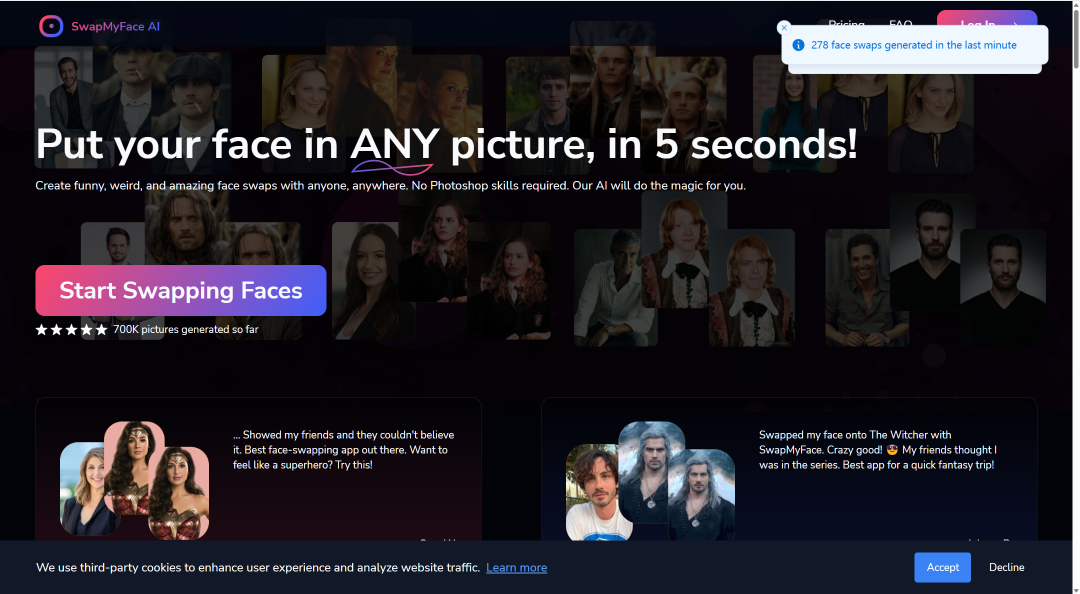Viewport: 1080px width, 594px height.
Task: Accept the cookie consent
Action: (942, 567)
